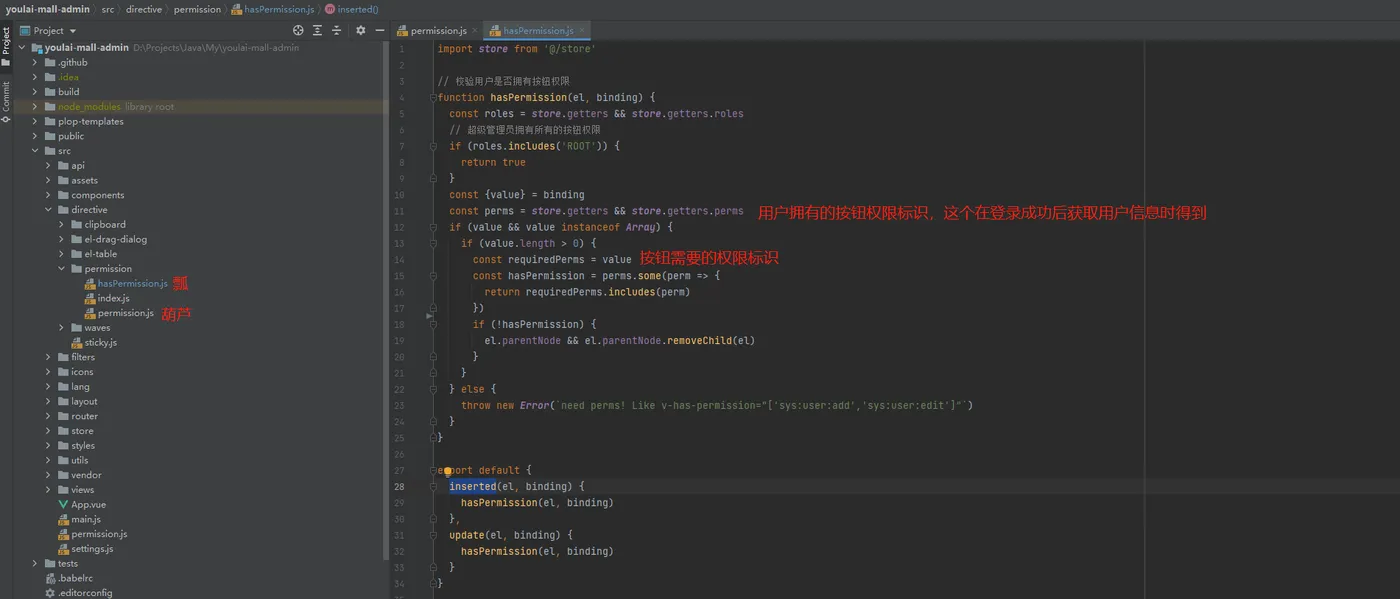The height and width of the screenshot is (599, 1400).
Task: Click the 'return true' code line
Action: (493, 162)
